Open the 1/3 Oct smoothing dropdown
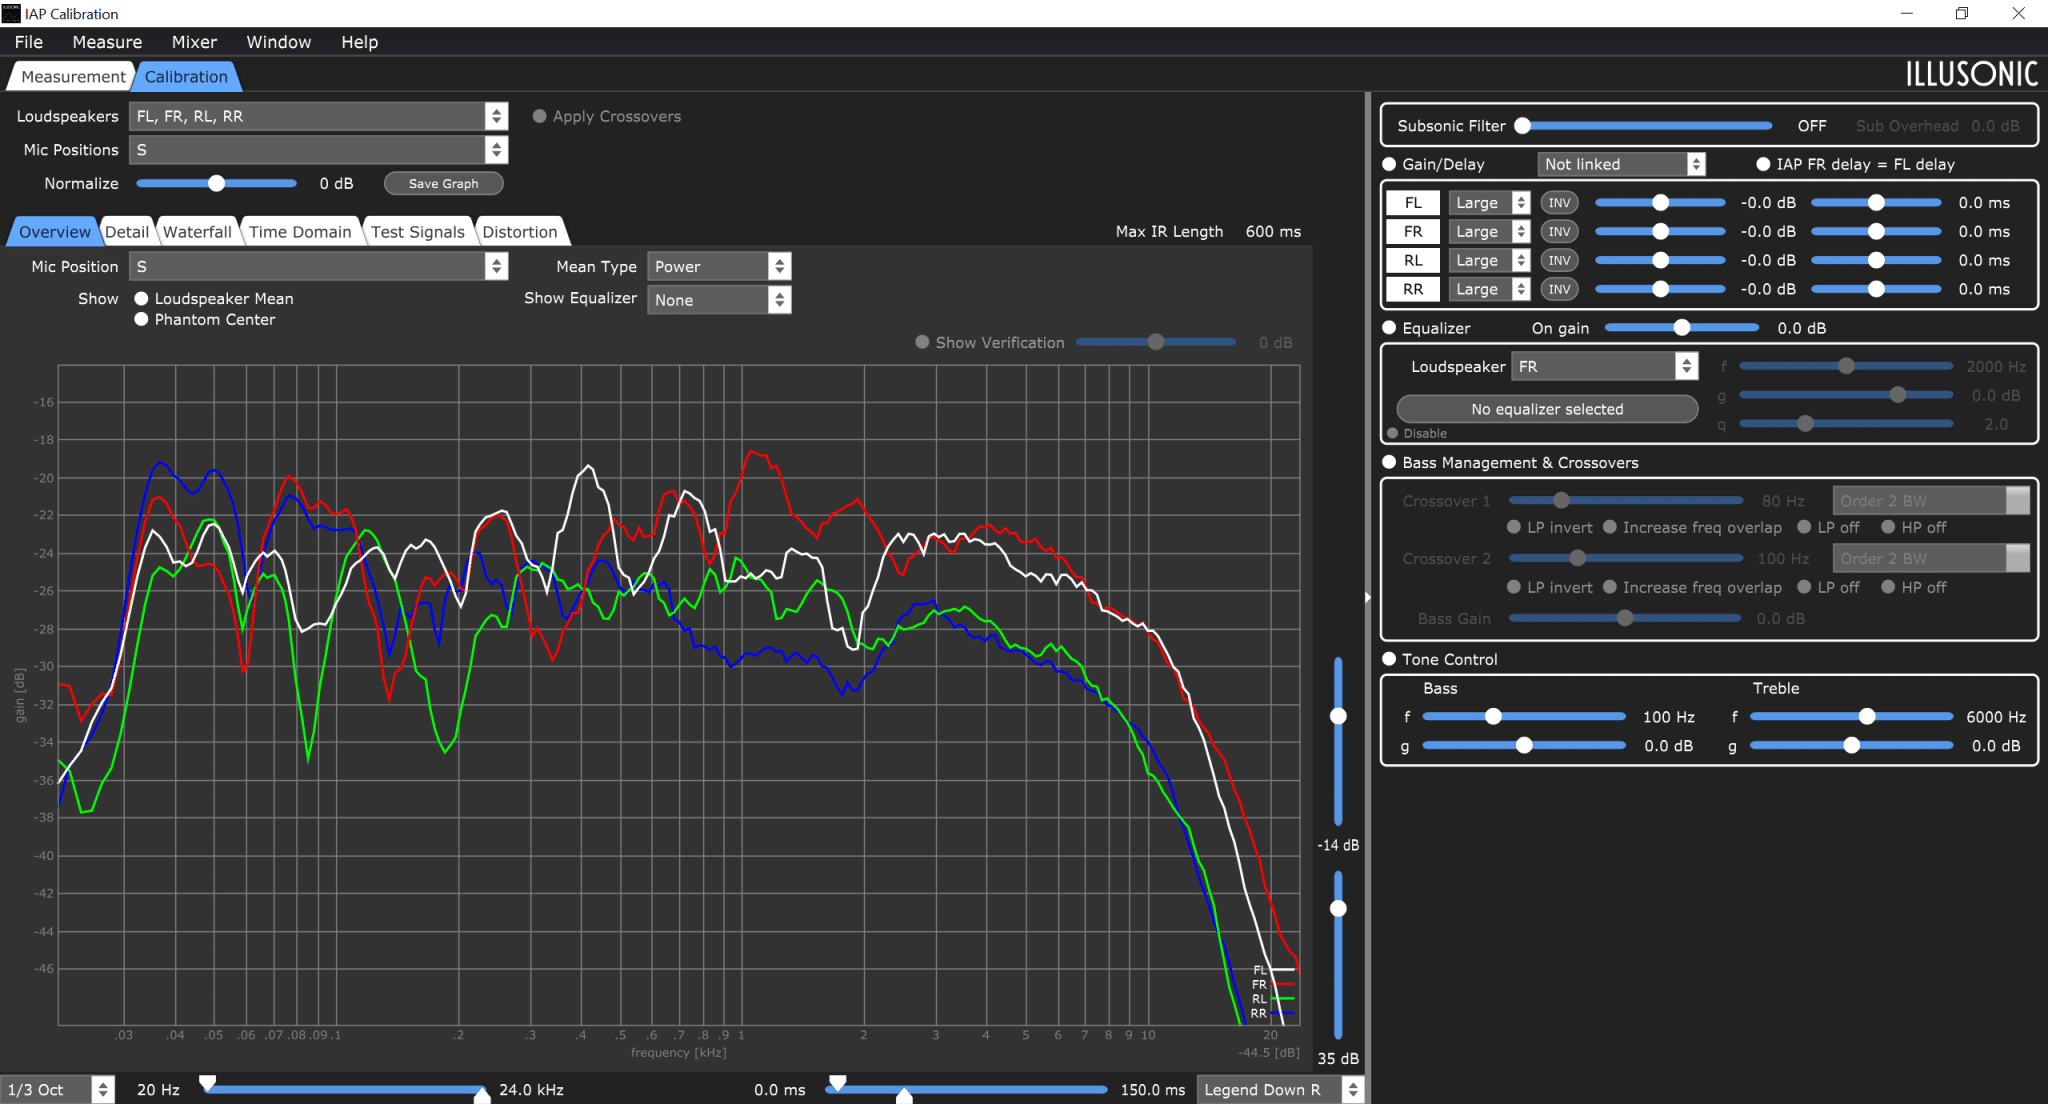Image resolution: width=2048 pixels, height=1104 pixels. click(x=58, y=1090)
